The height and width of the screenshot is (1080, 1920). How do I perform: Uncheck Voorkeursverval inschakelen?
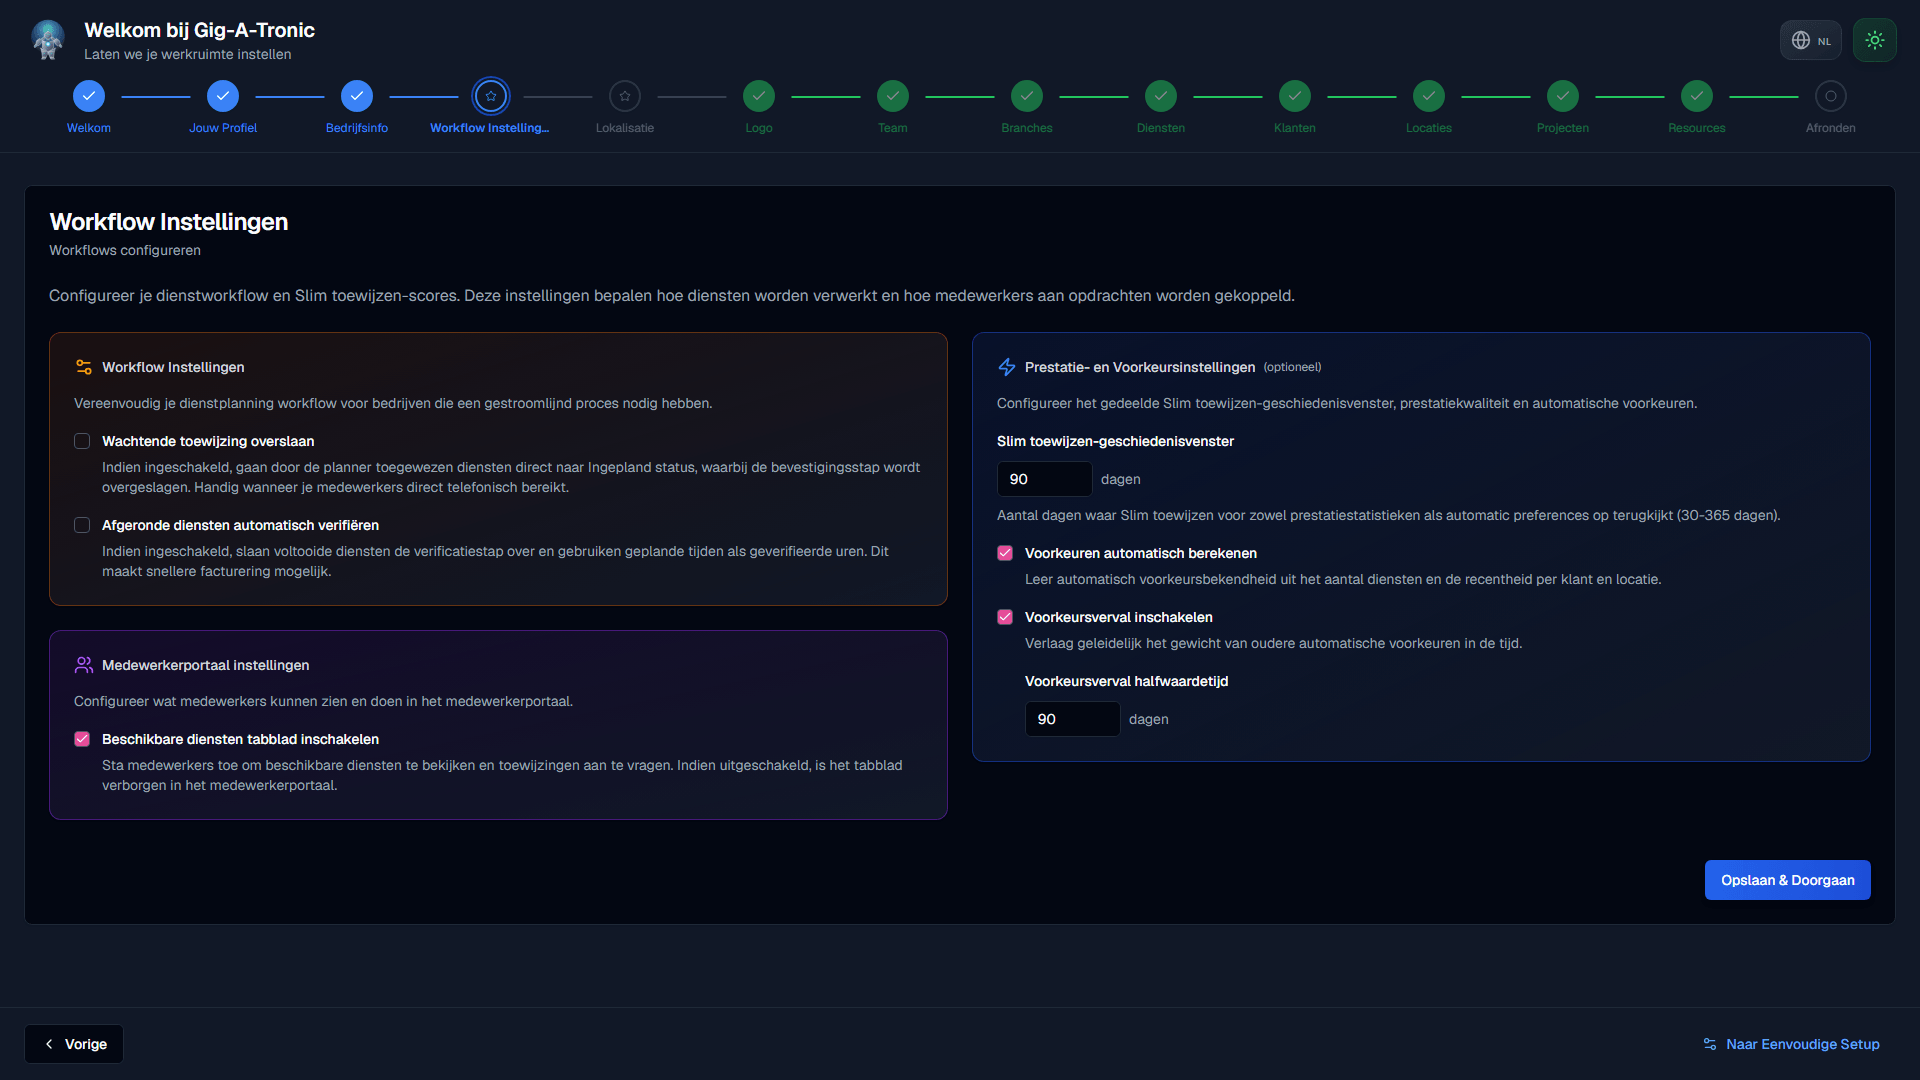(x=1005, y=617)
